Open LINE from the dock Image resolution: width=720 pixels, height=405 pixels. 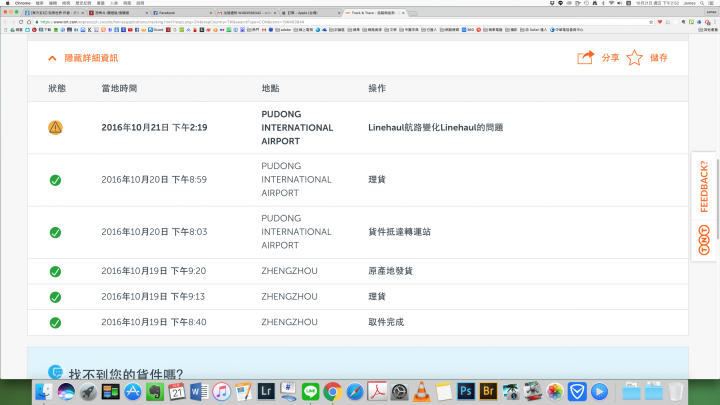tap(310, 392)
